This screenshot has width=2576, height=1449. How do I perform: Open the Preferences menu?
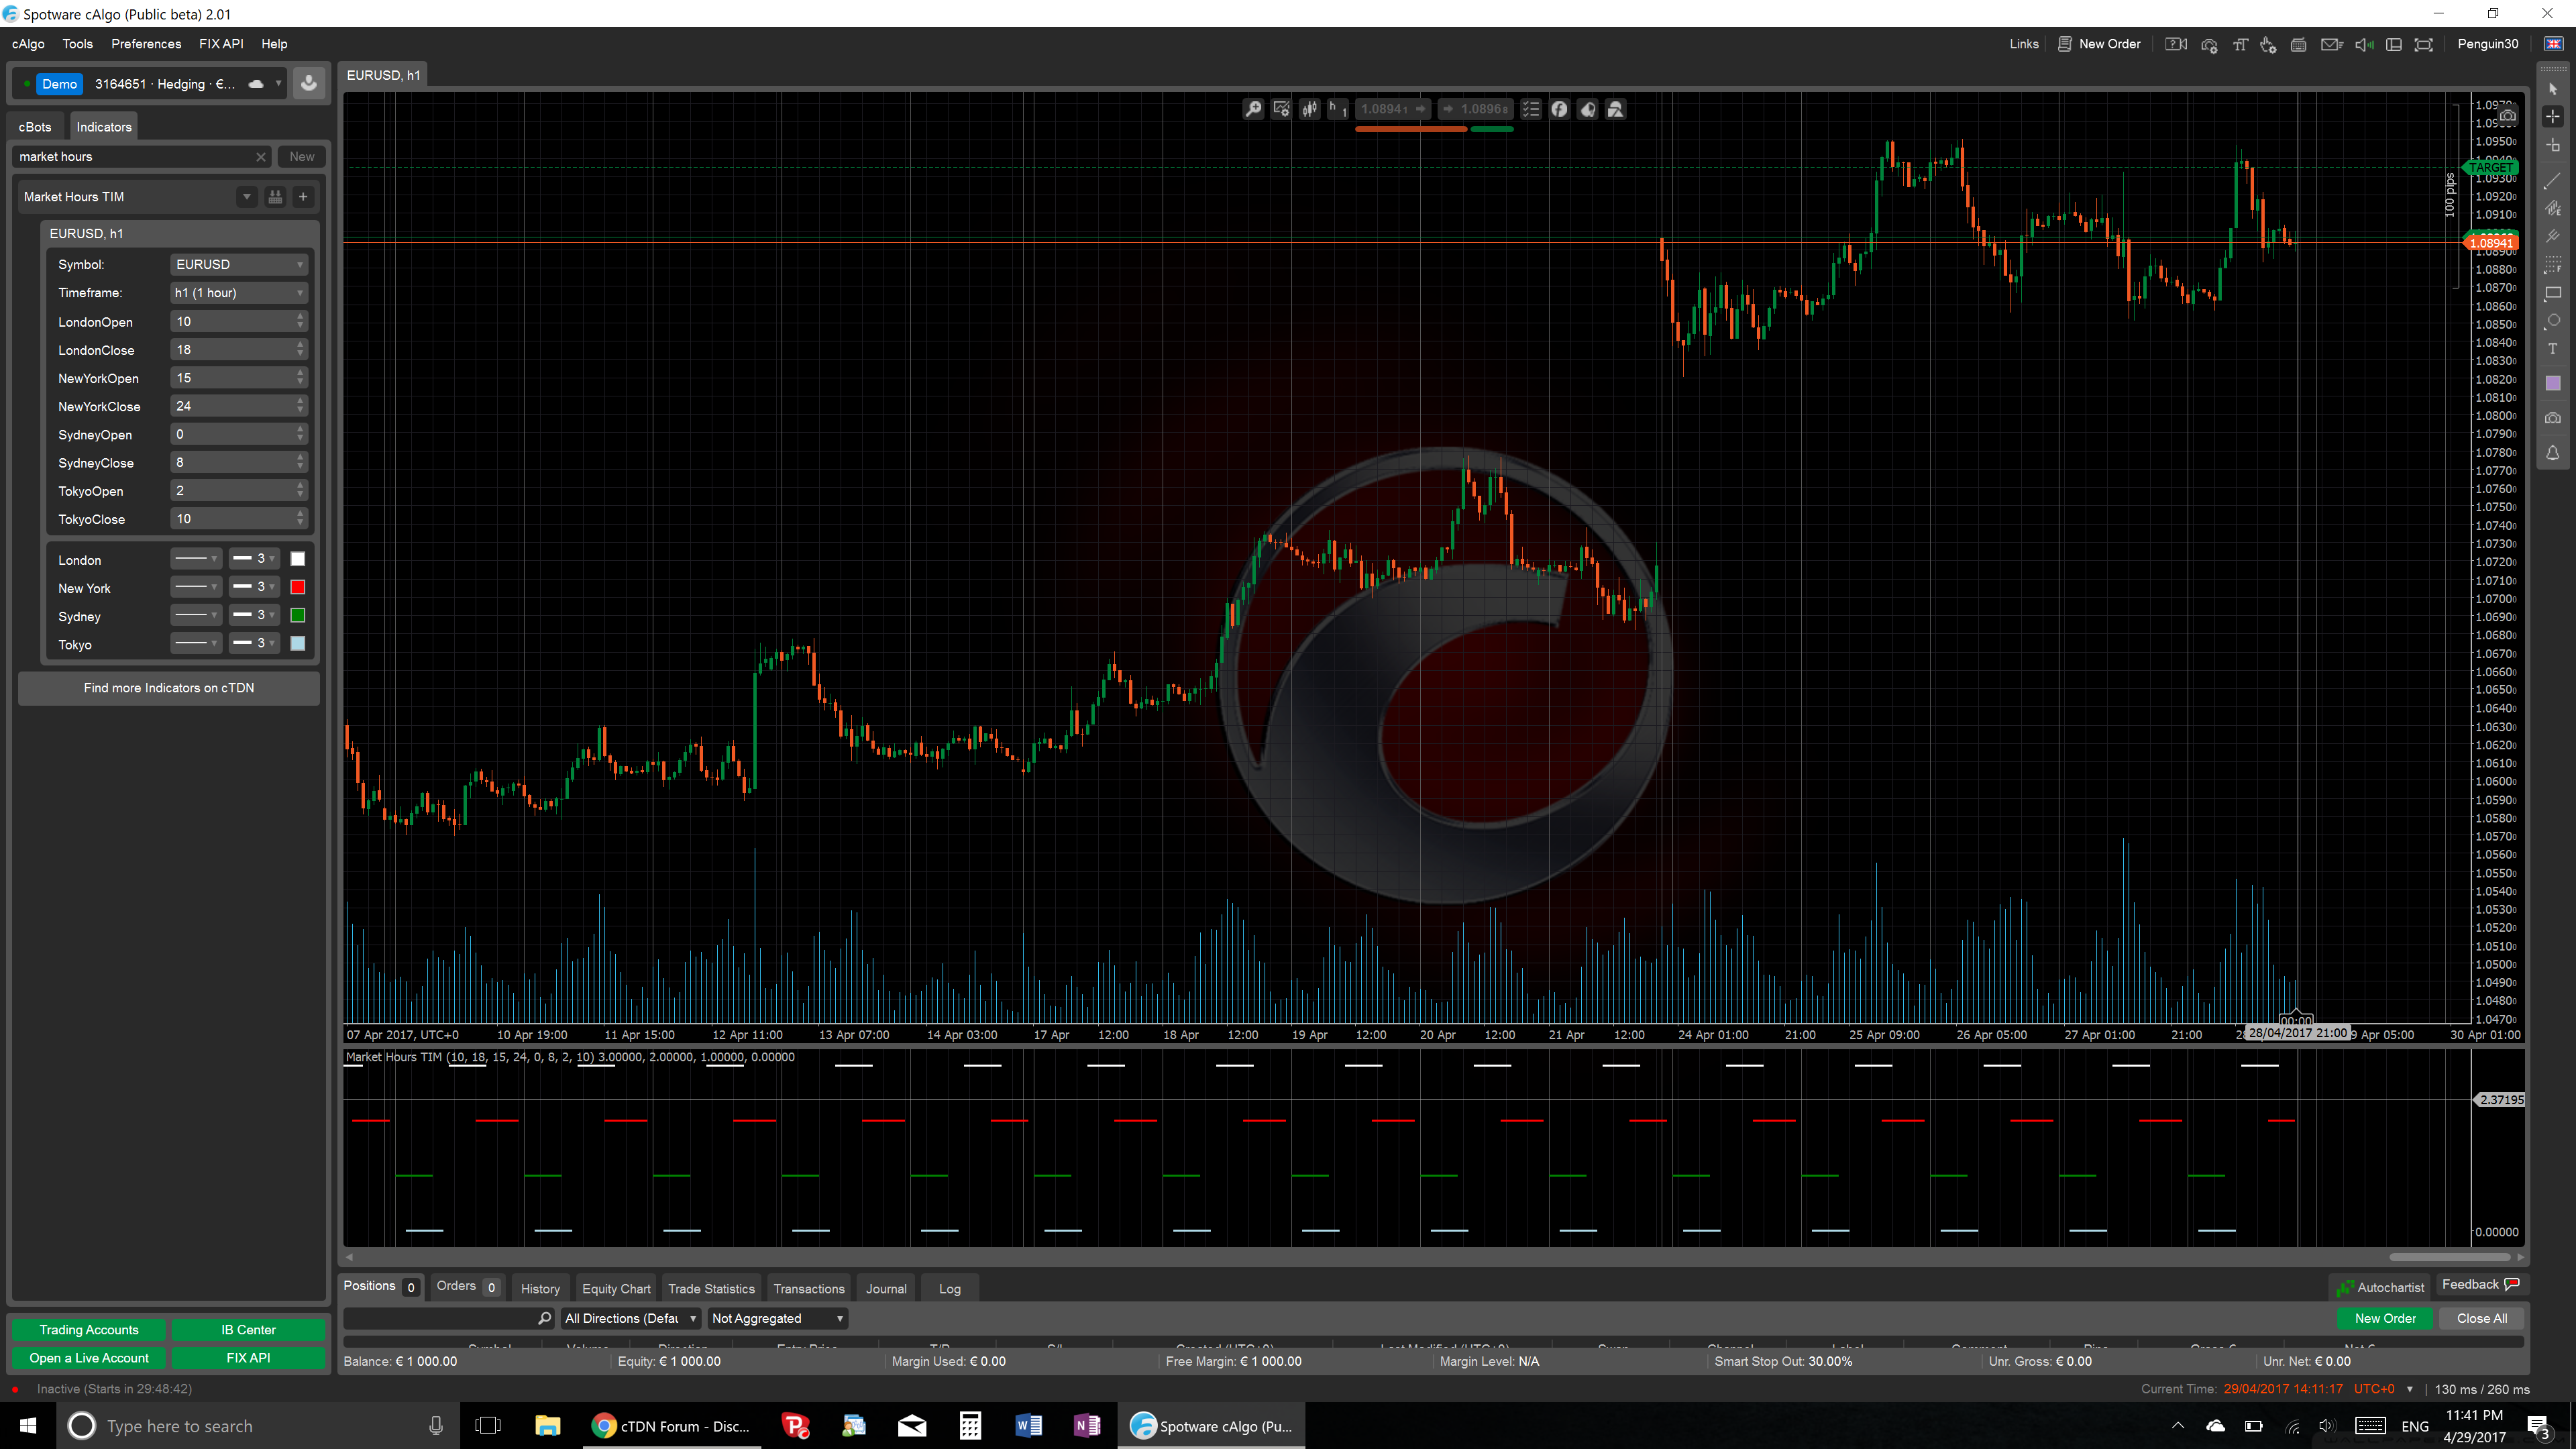(146, 44)
